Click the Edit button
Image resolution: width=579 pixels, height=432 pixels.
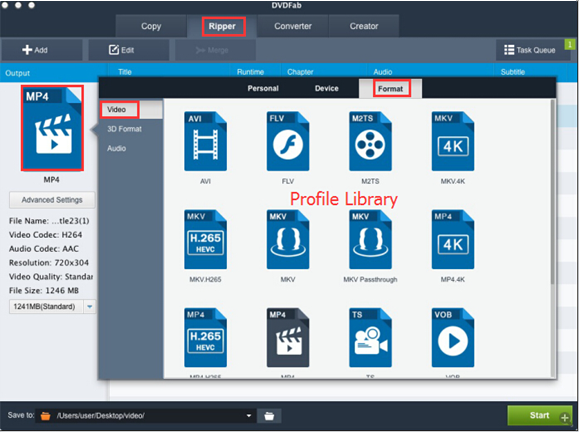[129, 50]
